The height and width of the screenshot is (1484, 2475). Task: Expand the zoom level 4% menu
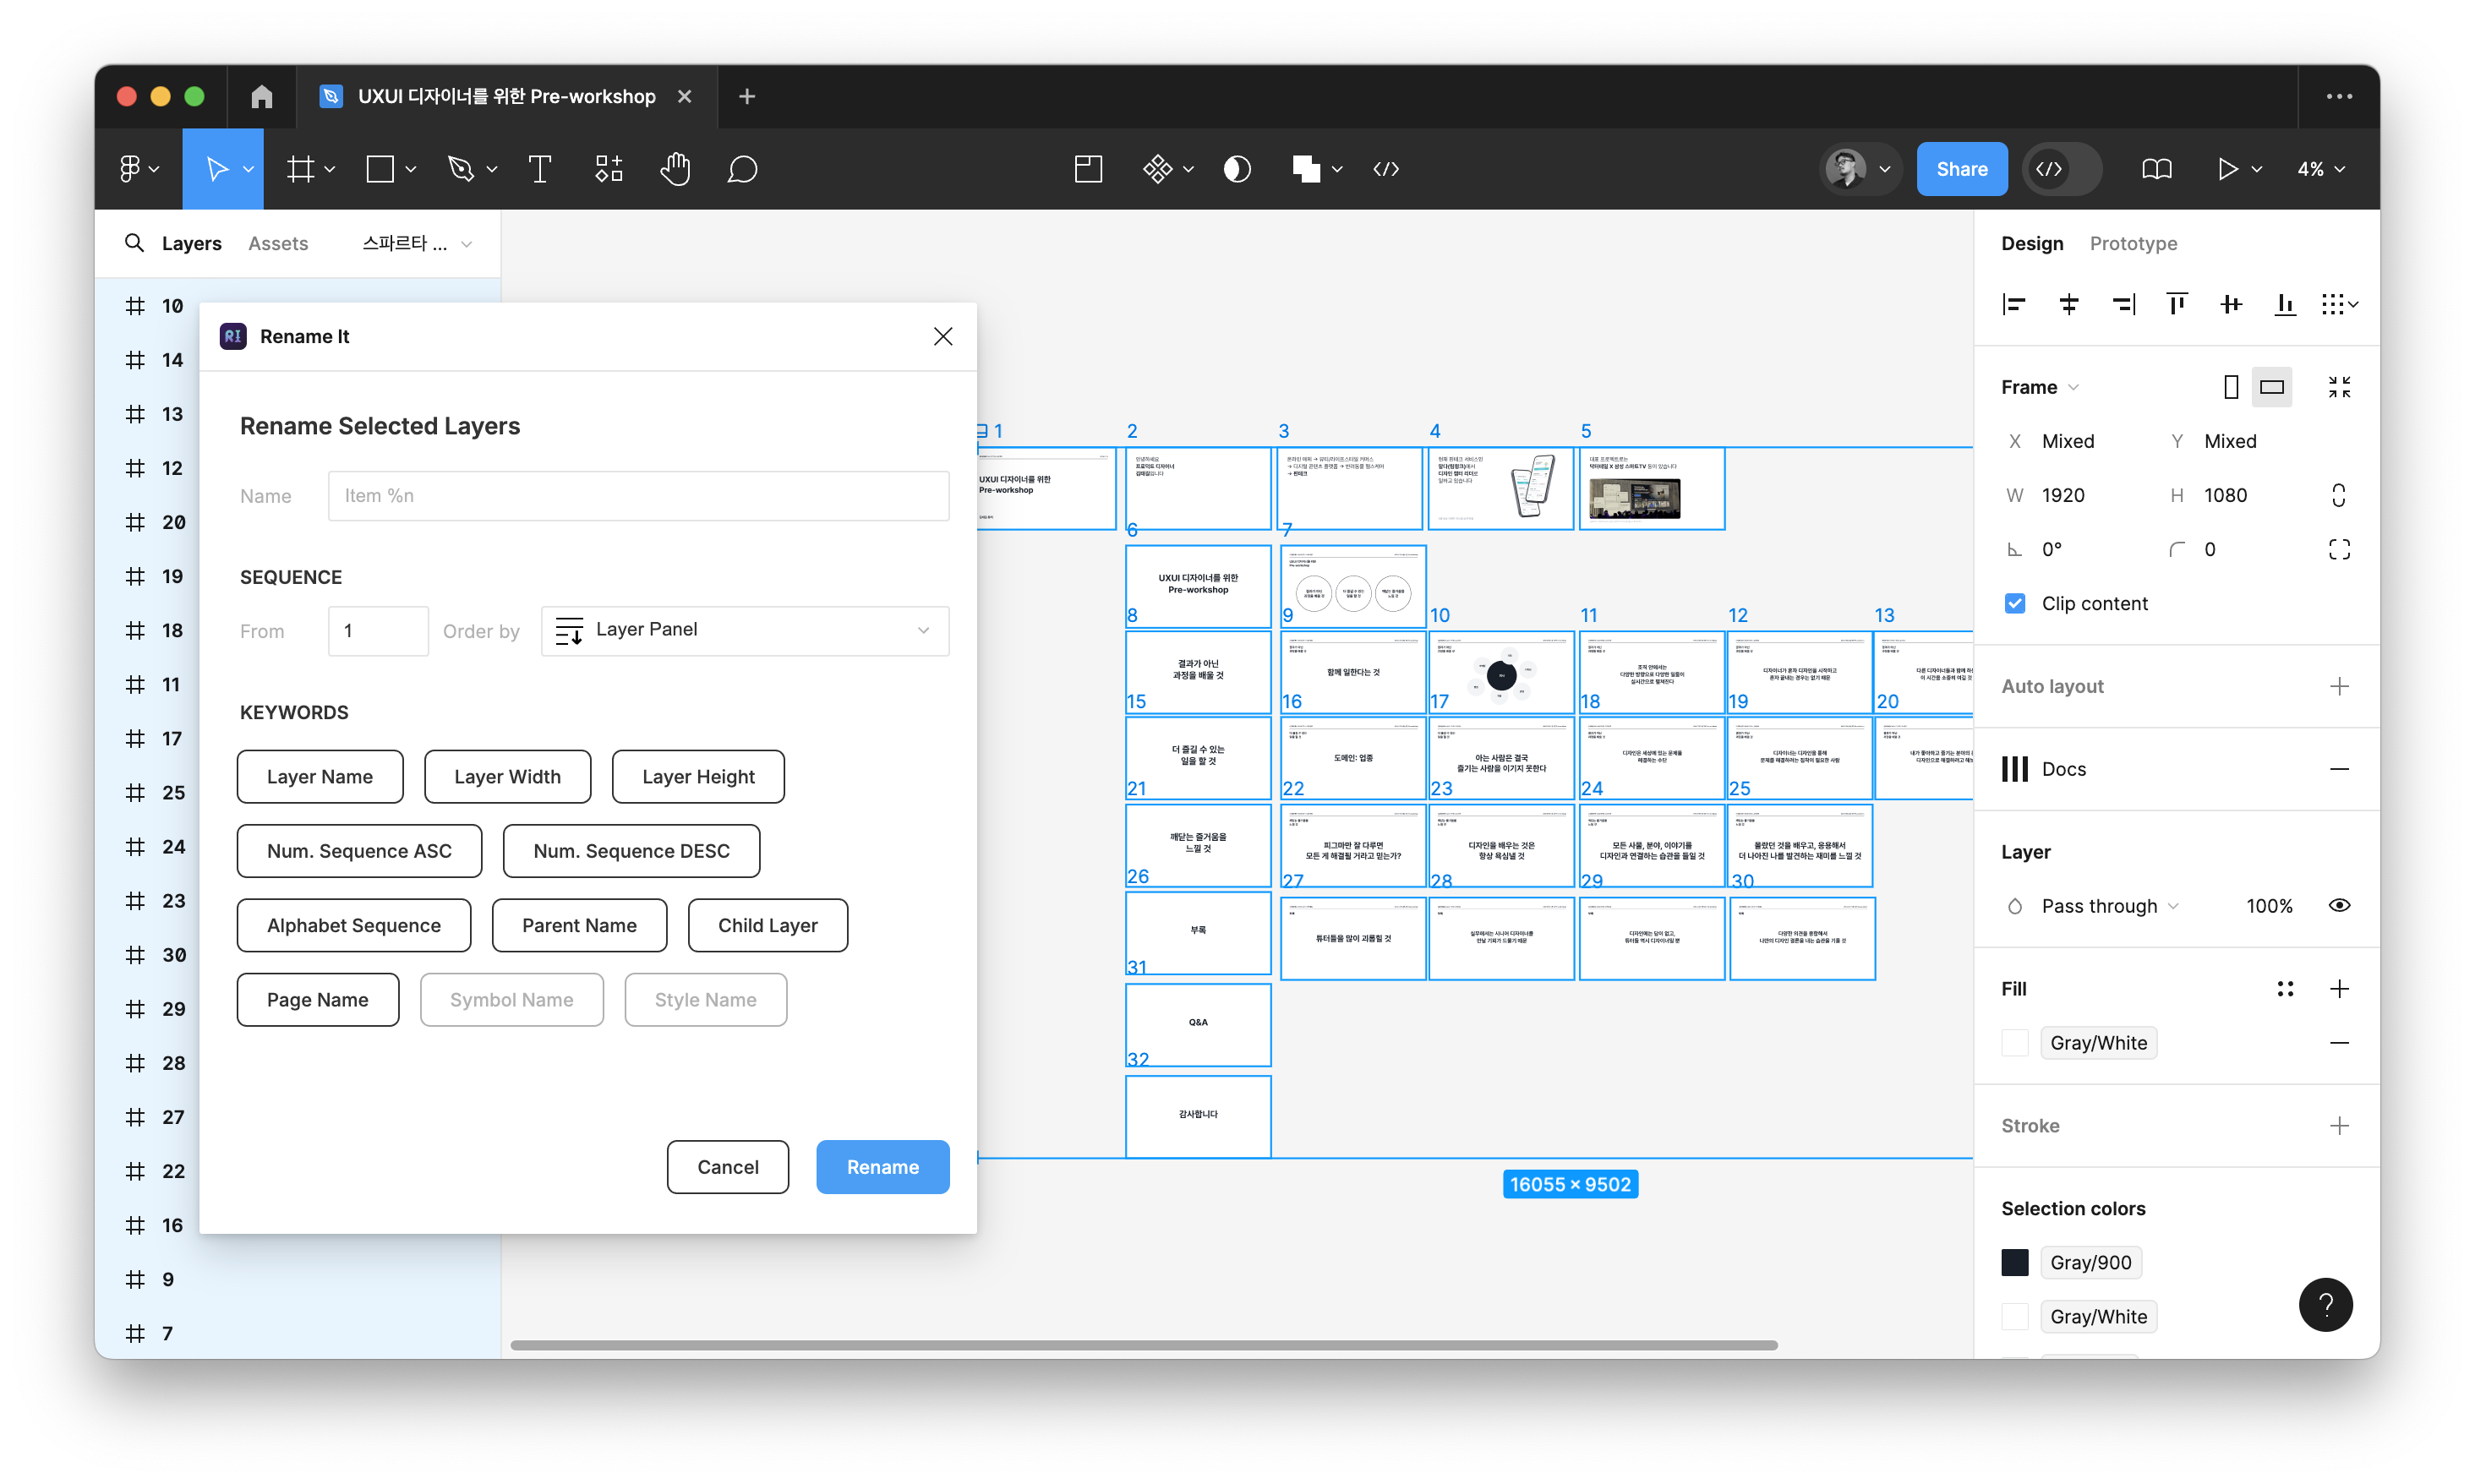coord(2320,169)
